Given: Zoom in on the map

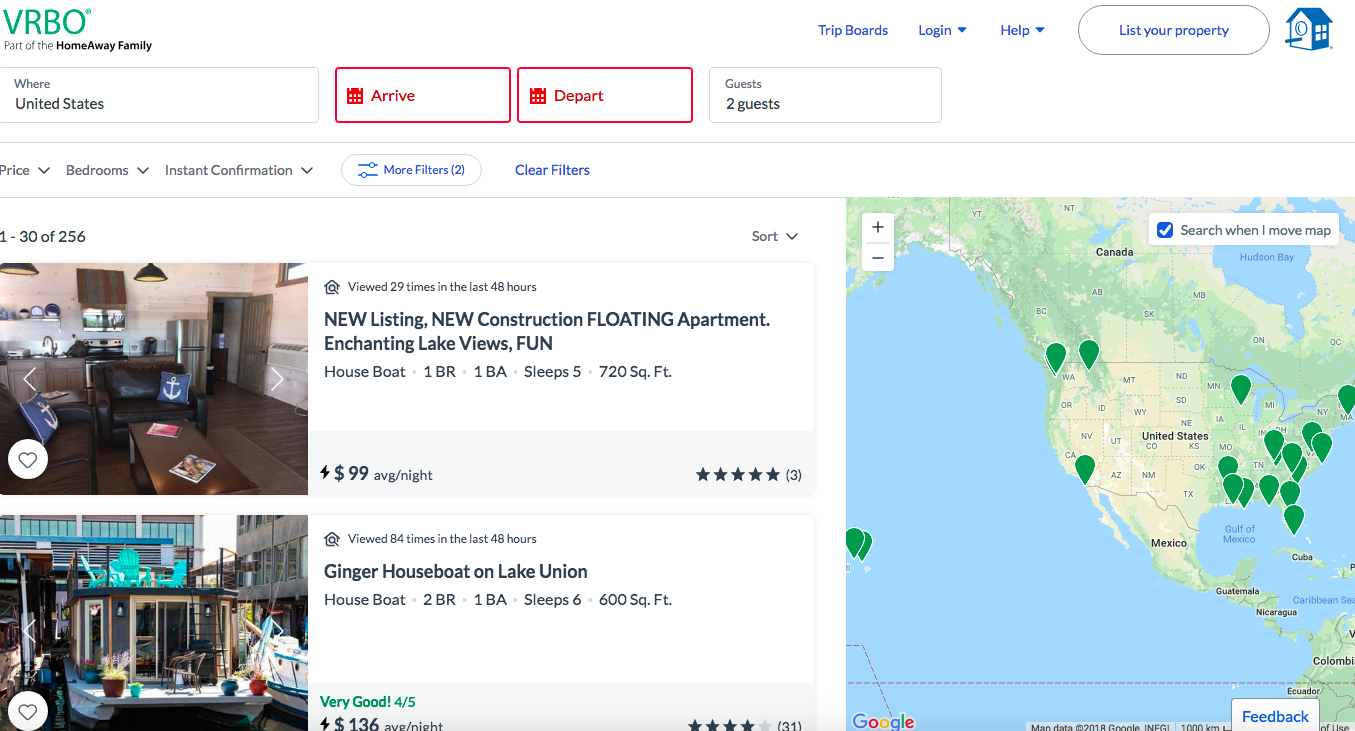Looking at the screenshot, I should [x=877, y=227].
